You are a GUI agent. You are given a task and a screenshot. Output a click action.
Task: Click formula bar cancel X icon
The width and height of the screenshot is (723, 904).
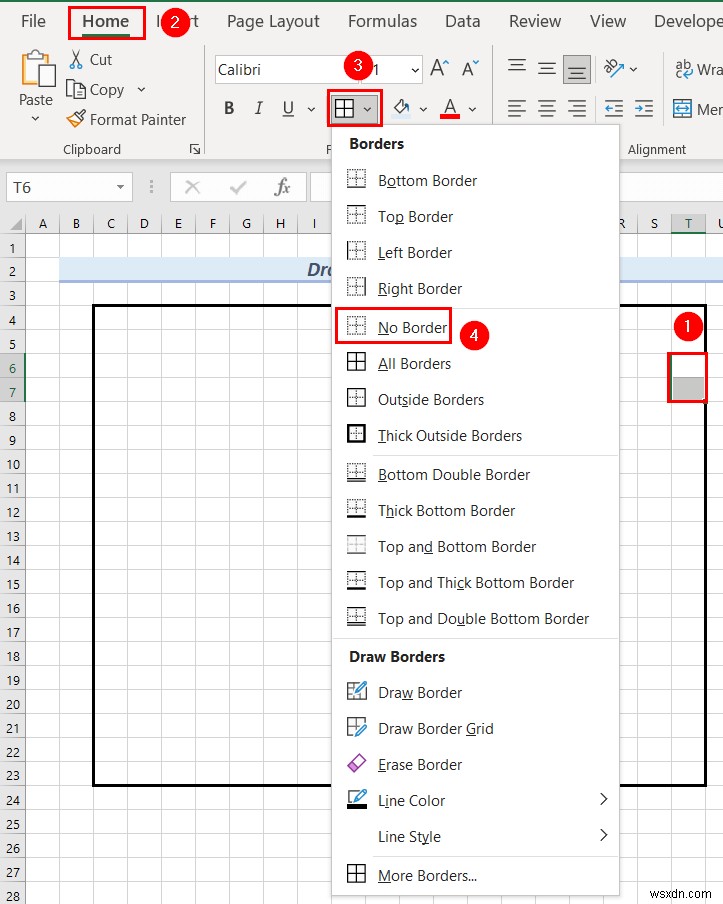[193, 187]
